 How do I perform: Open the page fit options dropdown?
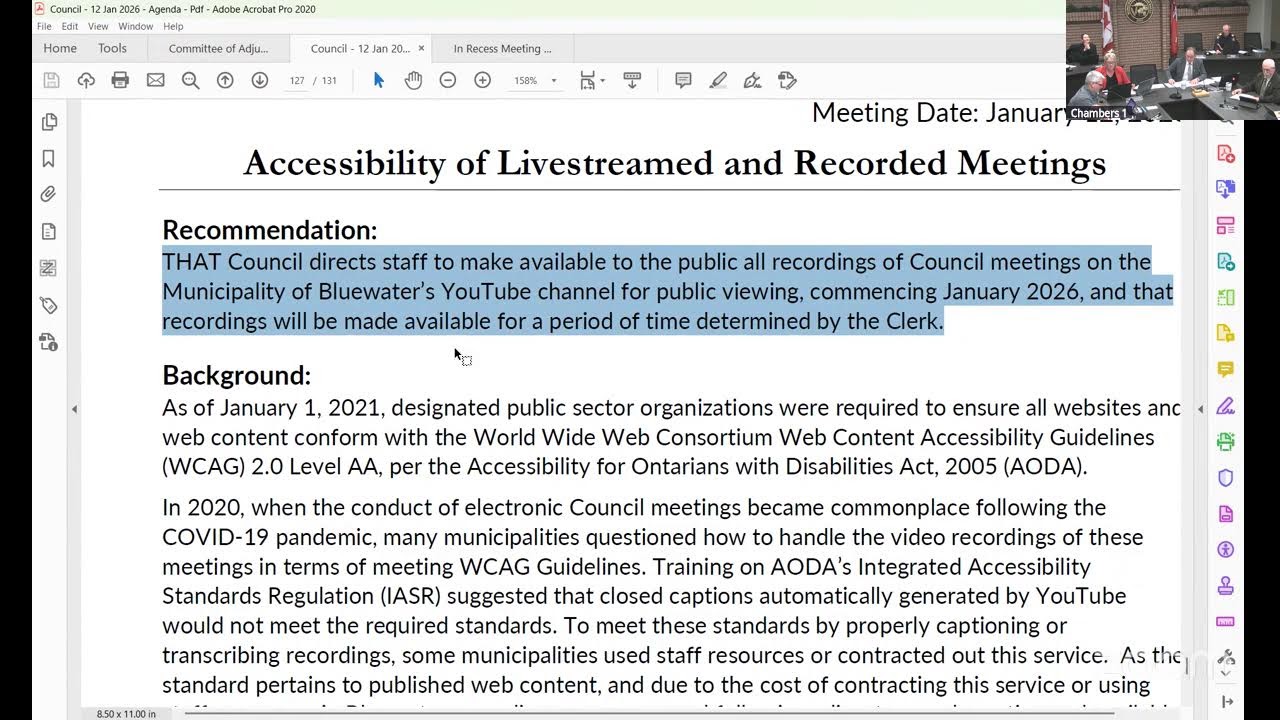[592, 80]
